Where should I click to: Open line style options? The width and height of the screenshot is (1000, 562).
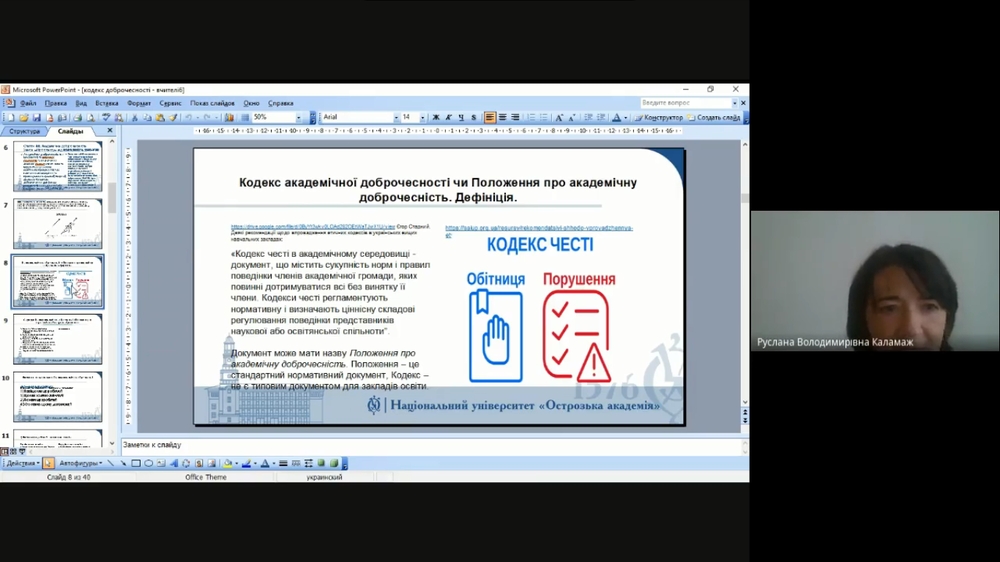point(283,463)
